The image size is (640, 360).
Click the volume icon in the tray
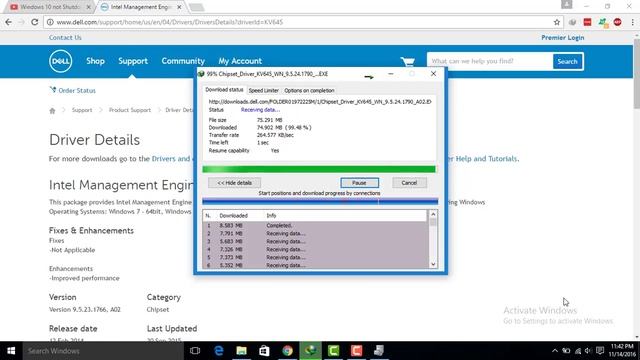pos(588,351)
